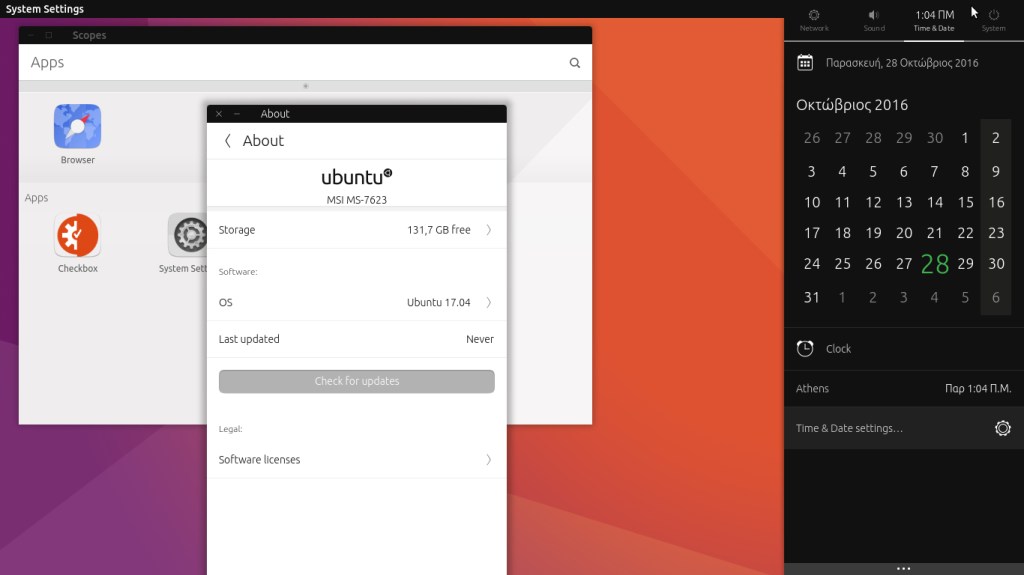
Task: Select day 28 in the calendar
Action: (x=935, y=264)
